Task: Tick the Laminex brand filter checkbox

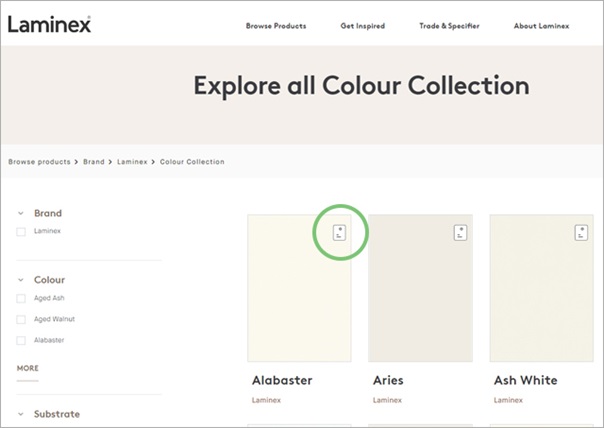Action: click(21, 231)
